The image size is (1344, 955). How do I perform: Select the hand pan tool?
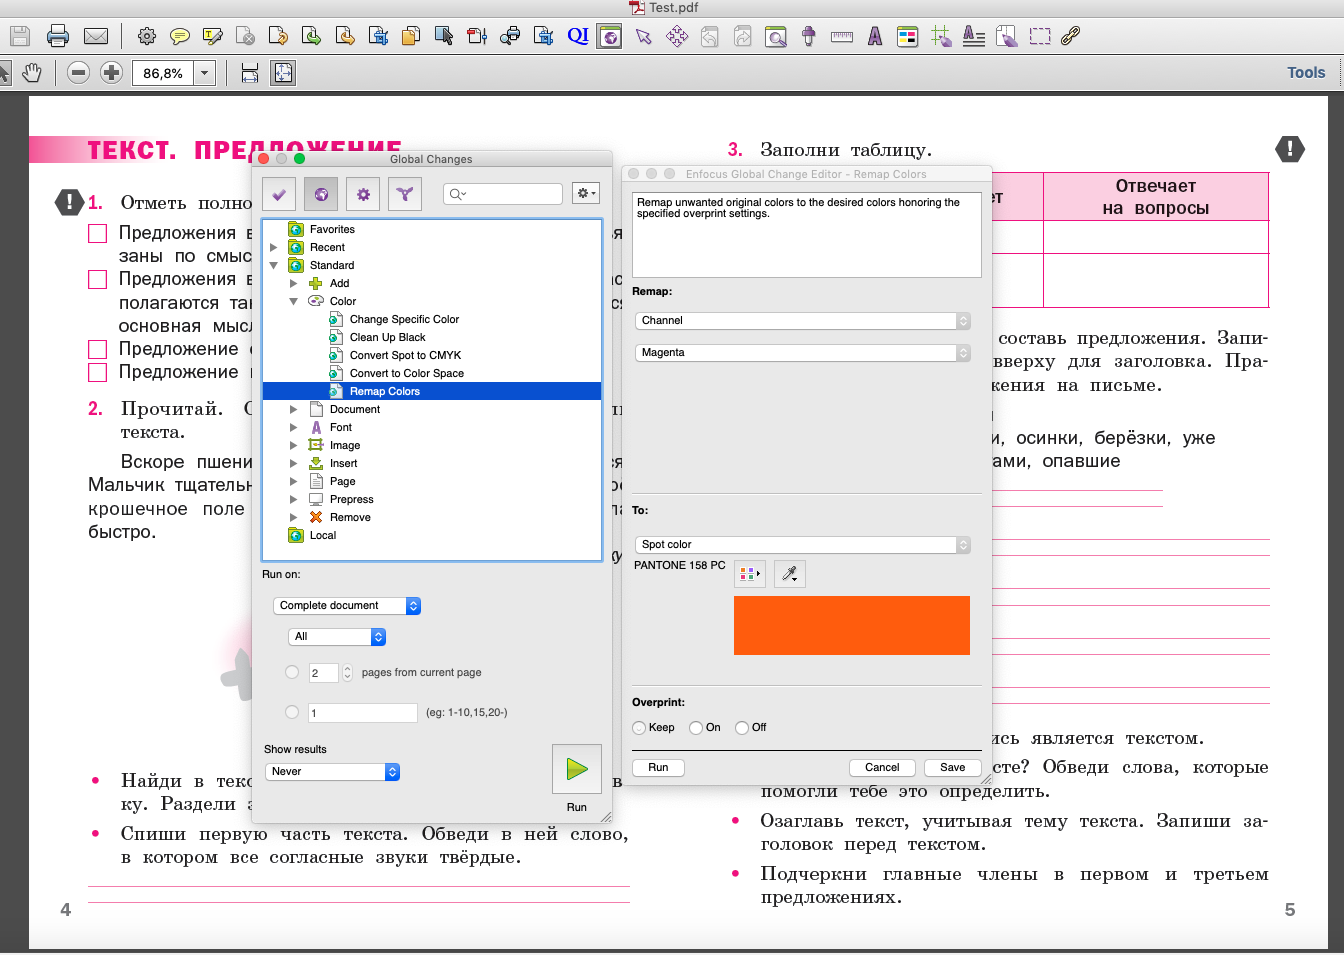[32, 73]
